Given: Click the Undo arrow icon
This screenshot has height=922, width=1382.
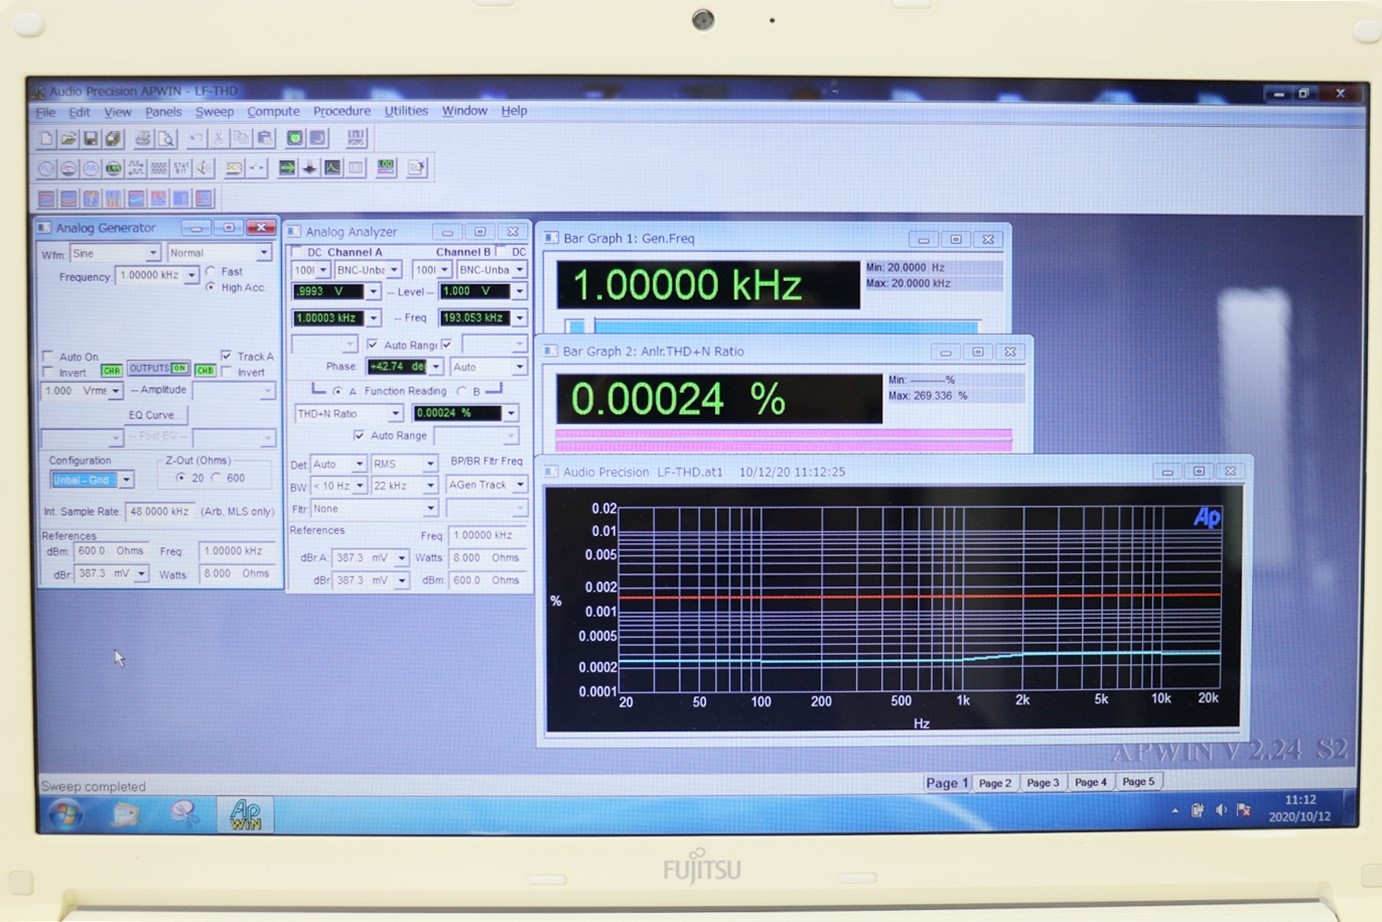Looking at the screenshot, I should (197, 138).
